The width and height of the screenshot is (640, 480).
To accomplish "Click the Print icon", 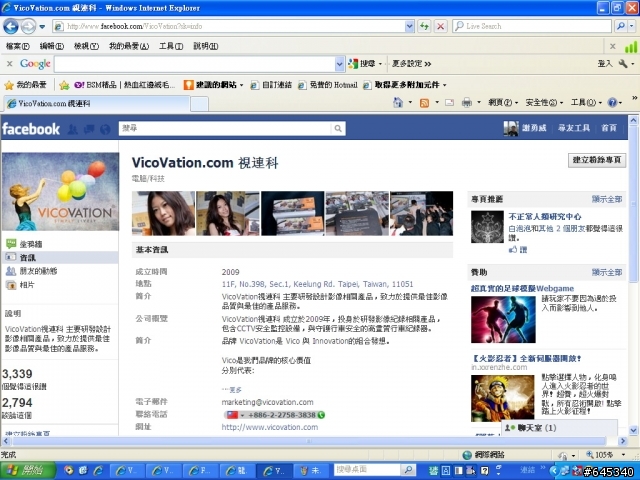I will click(x=467, y=102).
